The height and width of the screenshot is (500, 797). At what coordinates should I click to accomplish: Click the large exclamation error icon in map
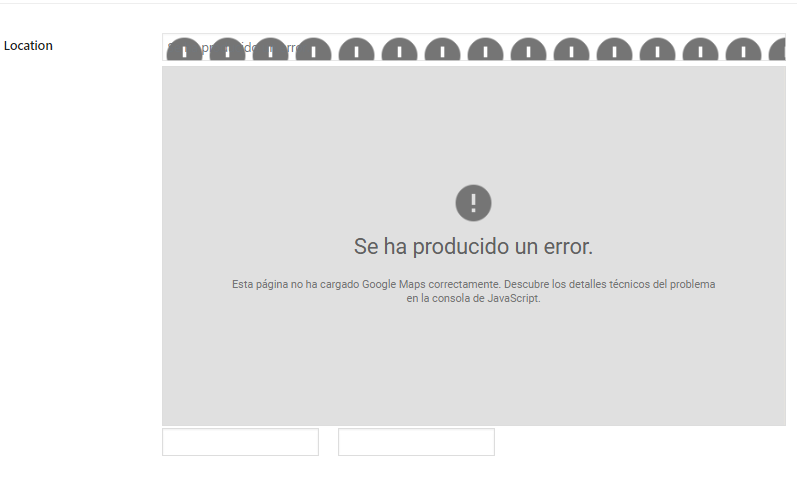[473, 203]
